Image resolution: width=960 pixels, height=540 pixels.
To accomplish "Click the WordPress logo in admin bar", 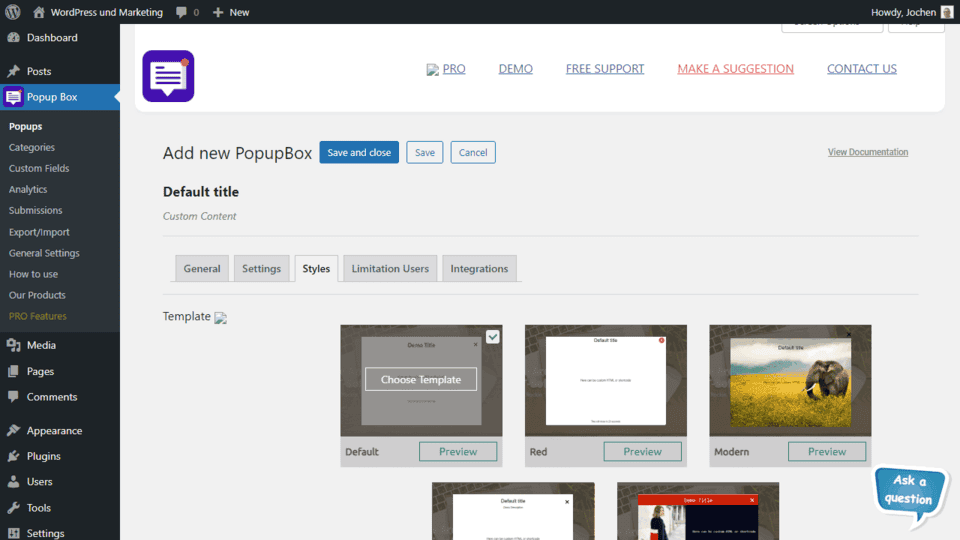I will click(13, 12).
